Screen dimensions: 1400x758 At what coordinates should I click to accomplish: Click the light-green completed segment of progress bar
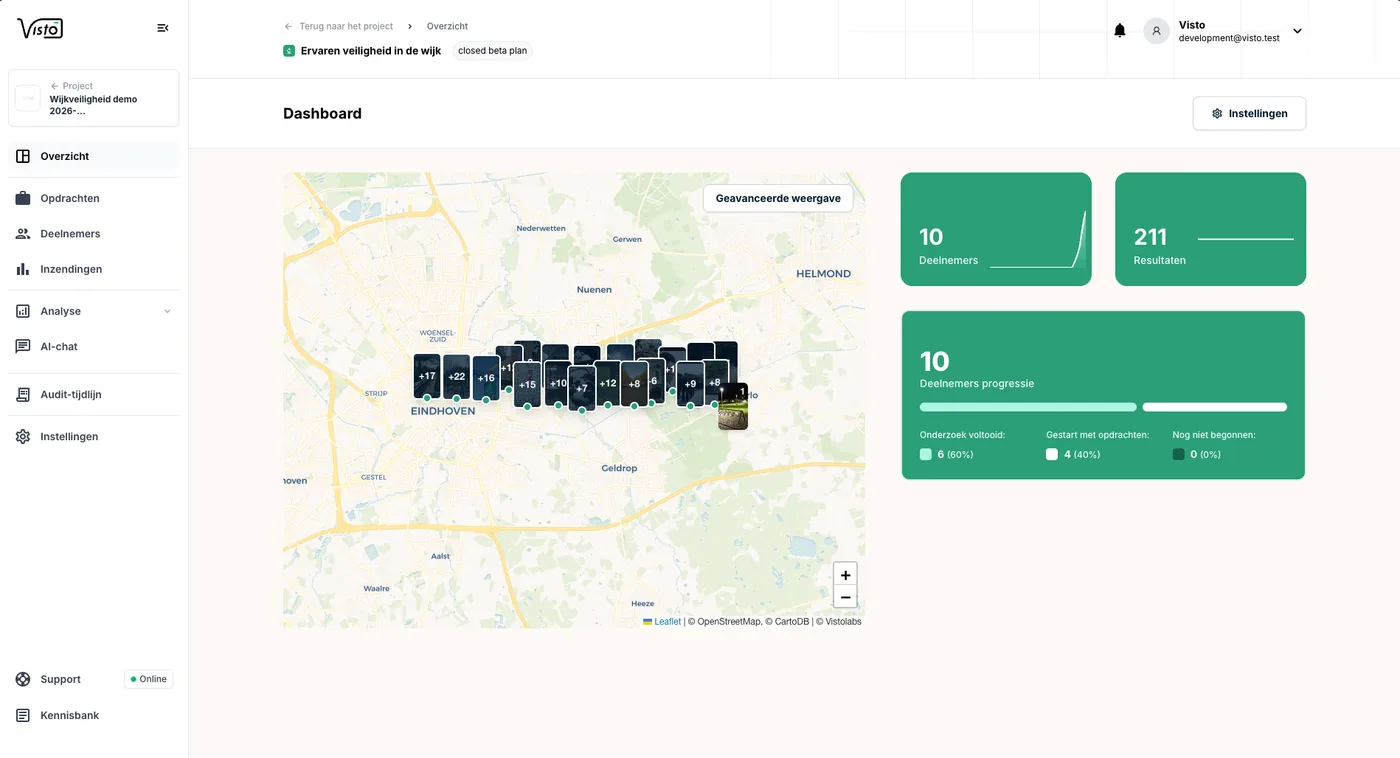1028,407
